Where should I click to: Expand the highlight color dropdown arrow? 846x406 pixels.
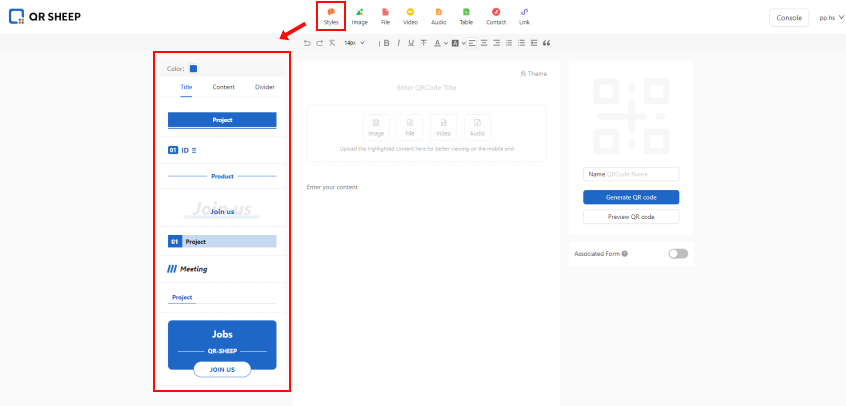click(463, 43)
